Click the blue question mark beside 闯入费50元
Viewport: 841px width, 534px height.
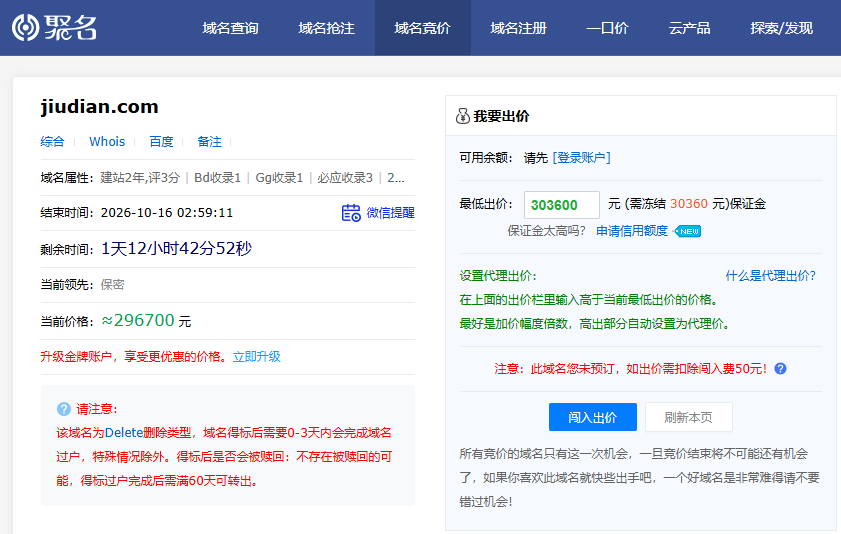(780, 368)
